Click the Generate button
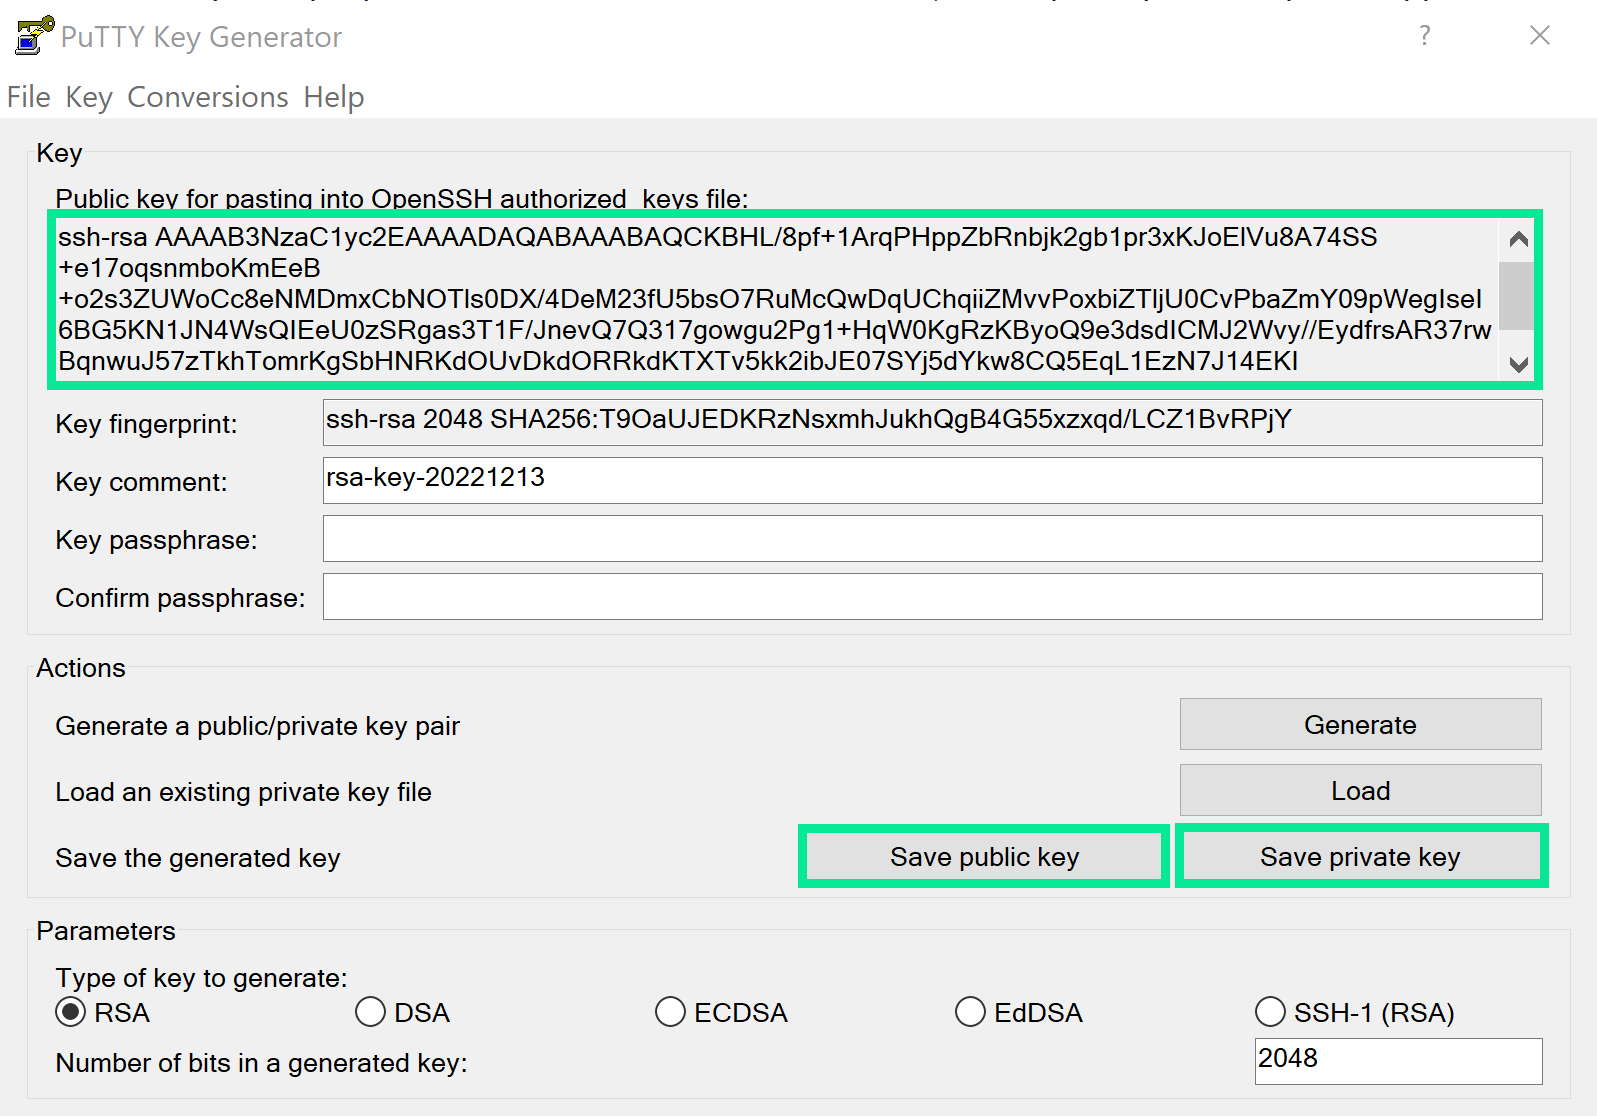This screenshot has height=1116, width=1597. point(1360,724)
